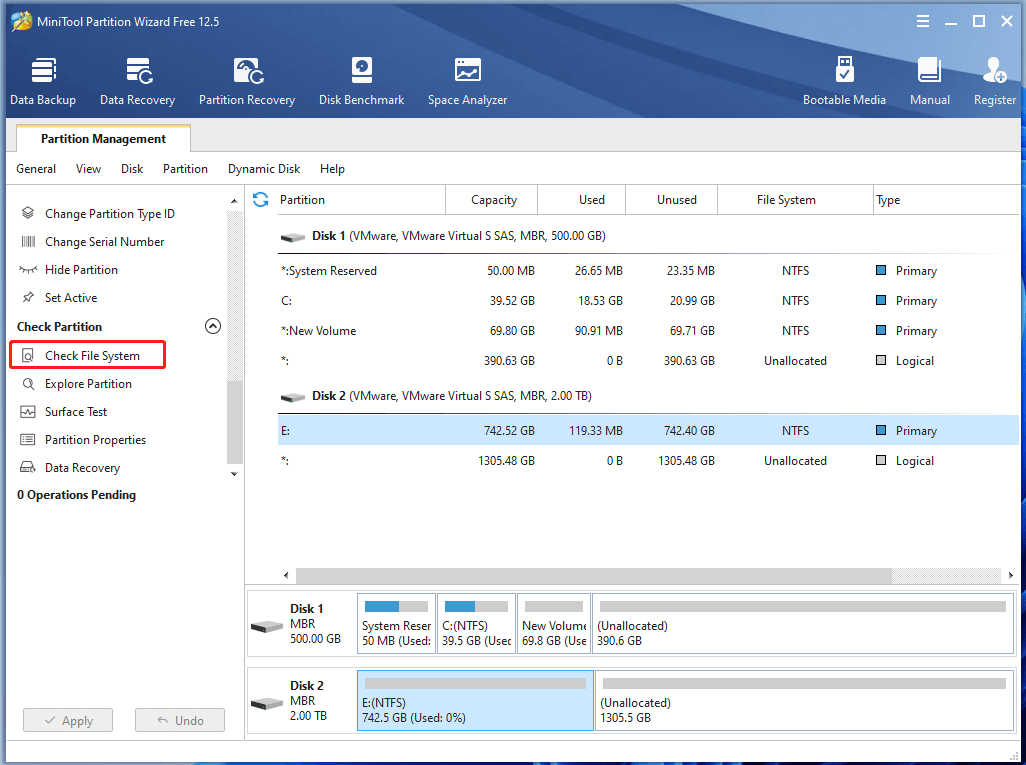
Task: Open the Help menu
Action: point(332,169)
